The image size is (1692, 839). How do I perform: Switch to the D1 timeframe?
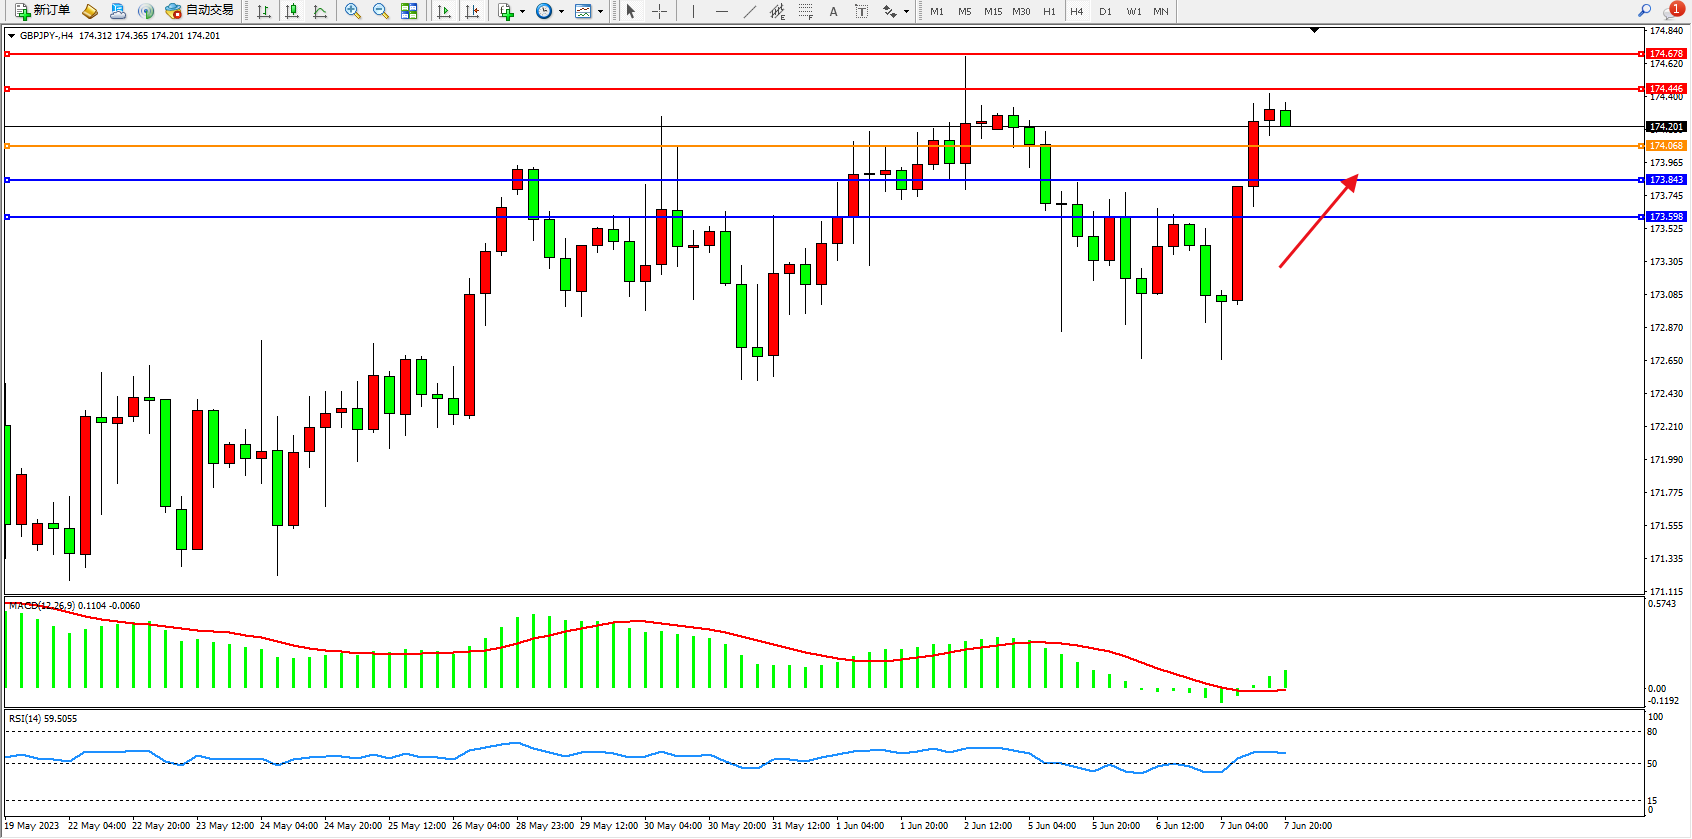1105,11
